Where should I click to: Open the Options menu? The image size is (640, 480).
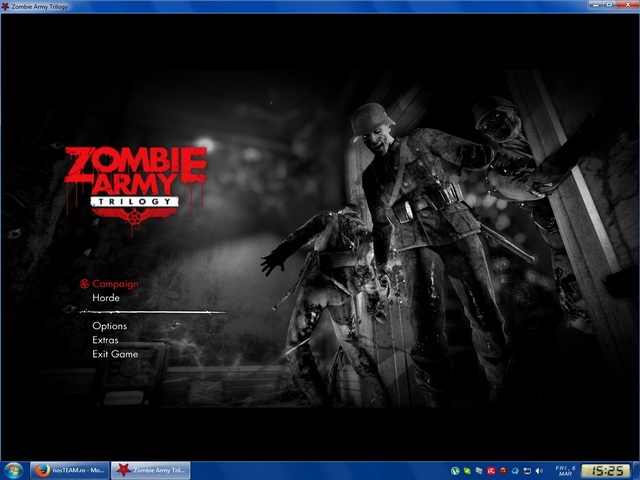pyautogui.click(x=109, y=326)
